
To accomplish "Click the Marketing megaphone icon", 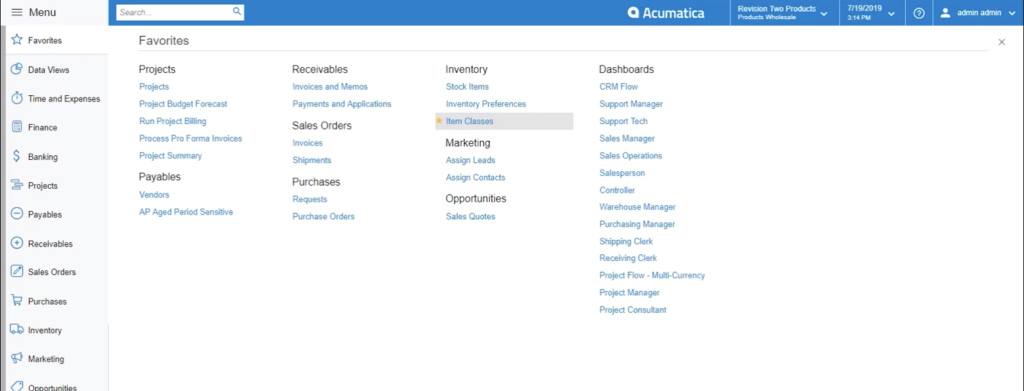I will [17, 358].
